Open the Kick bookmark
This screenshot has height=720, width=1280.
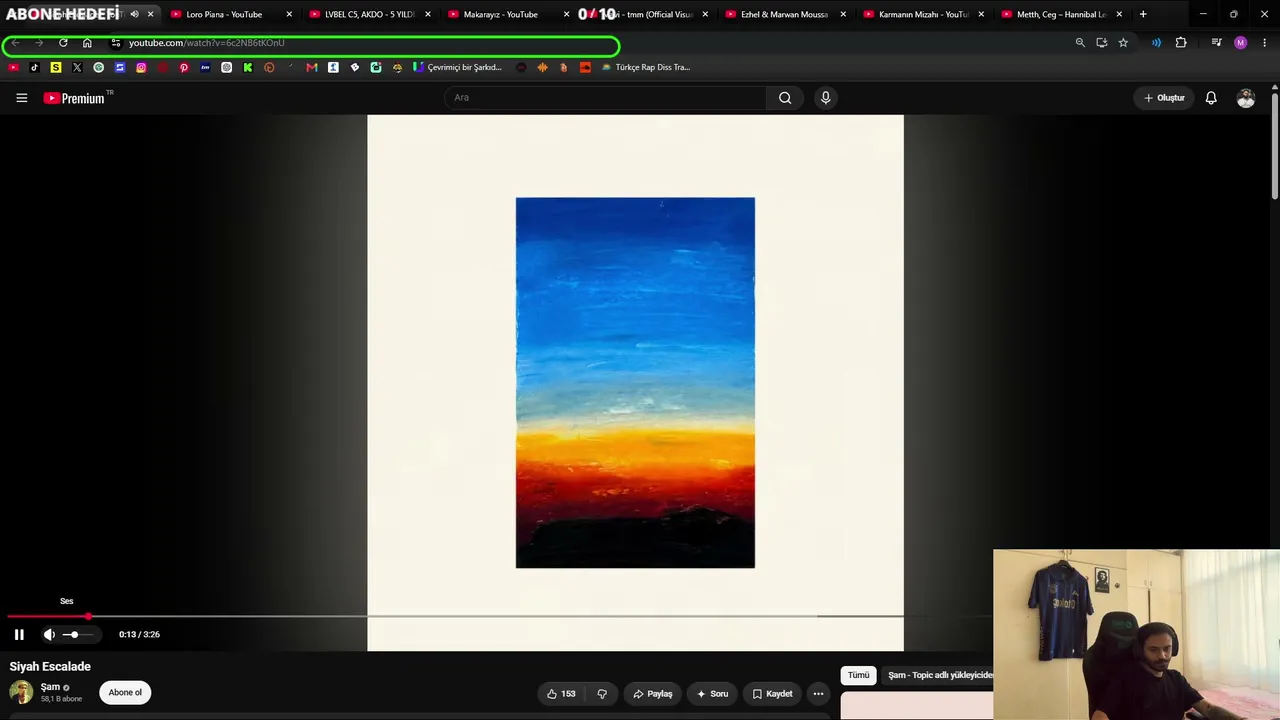[x=248, y=67]
